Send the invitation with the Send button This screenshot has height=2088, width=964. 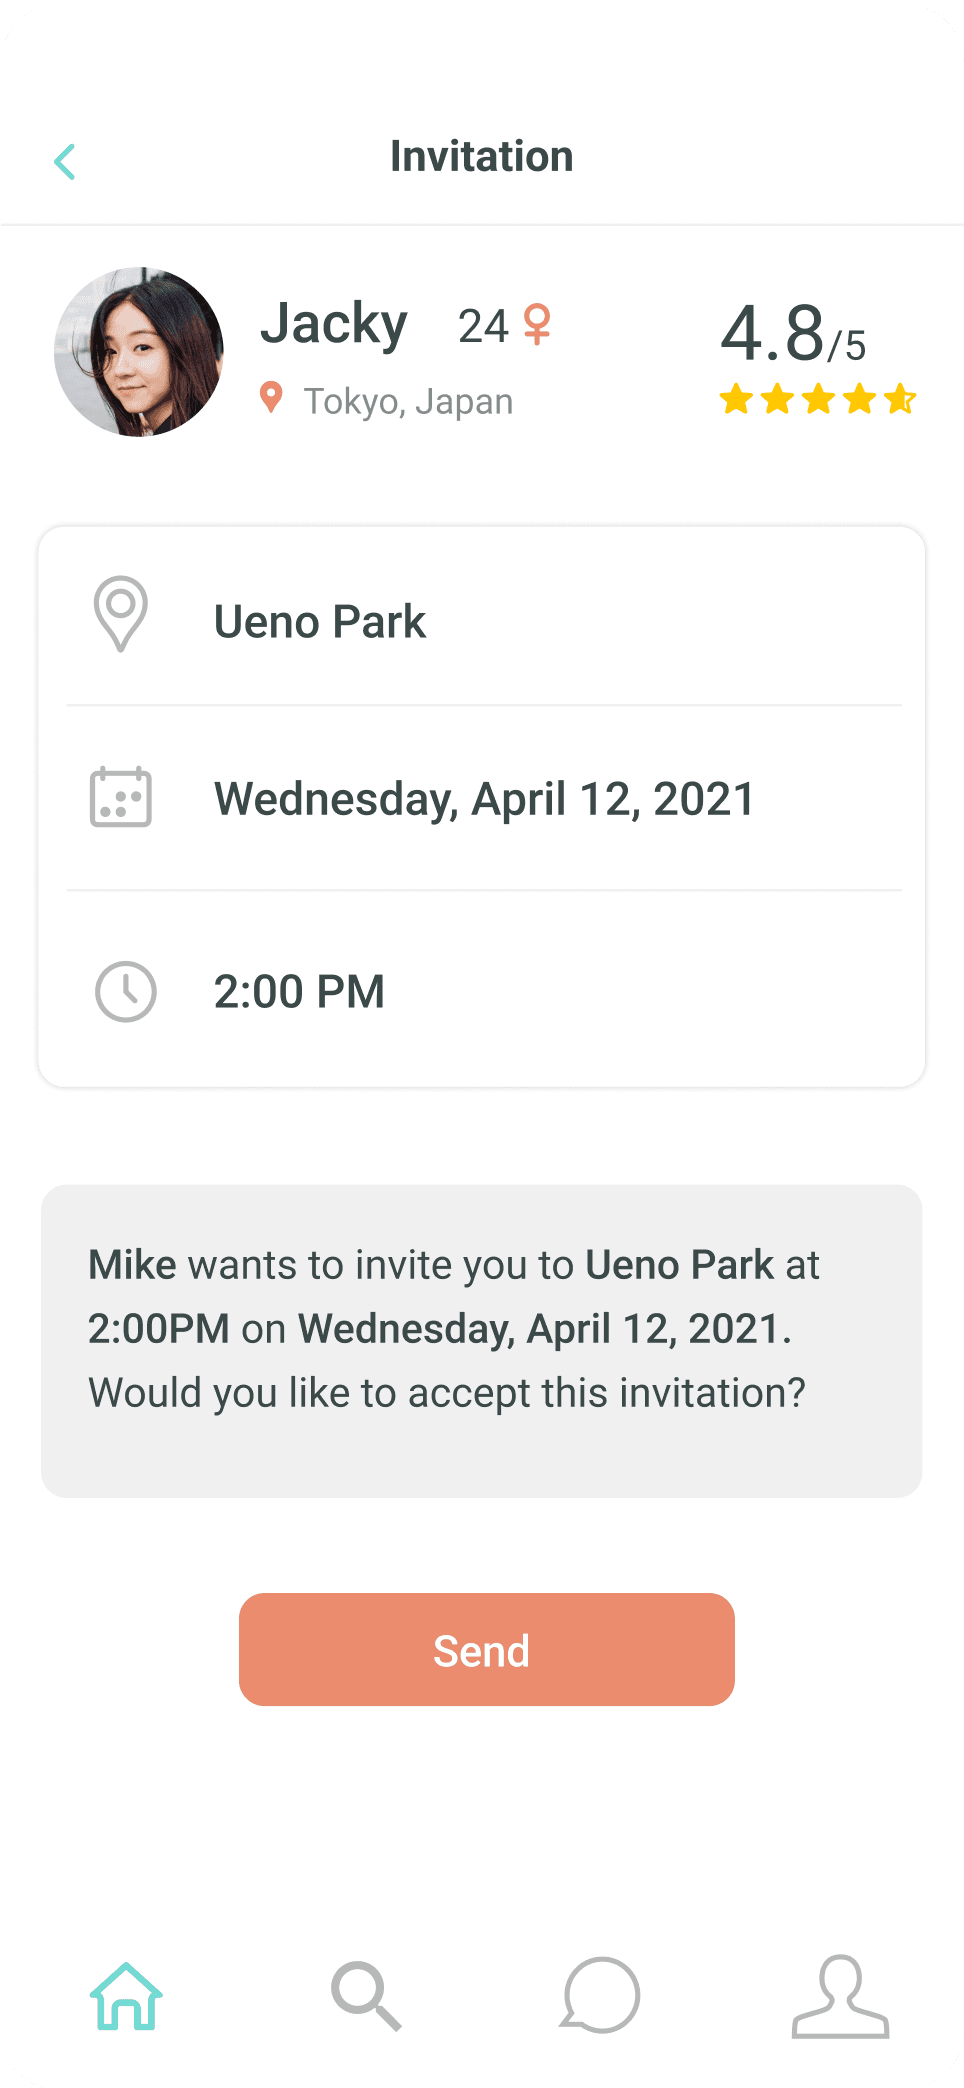pos(487,1649)
